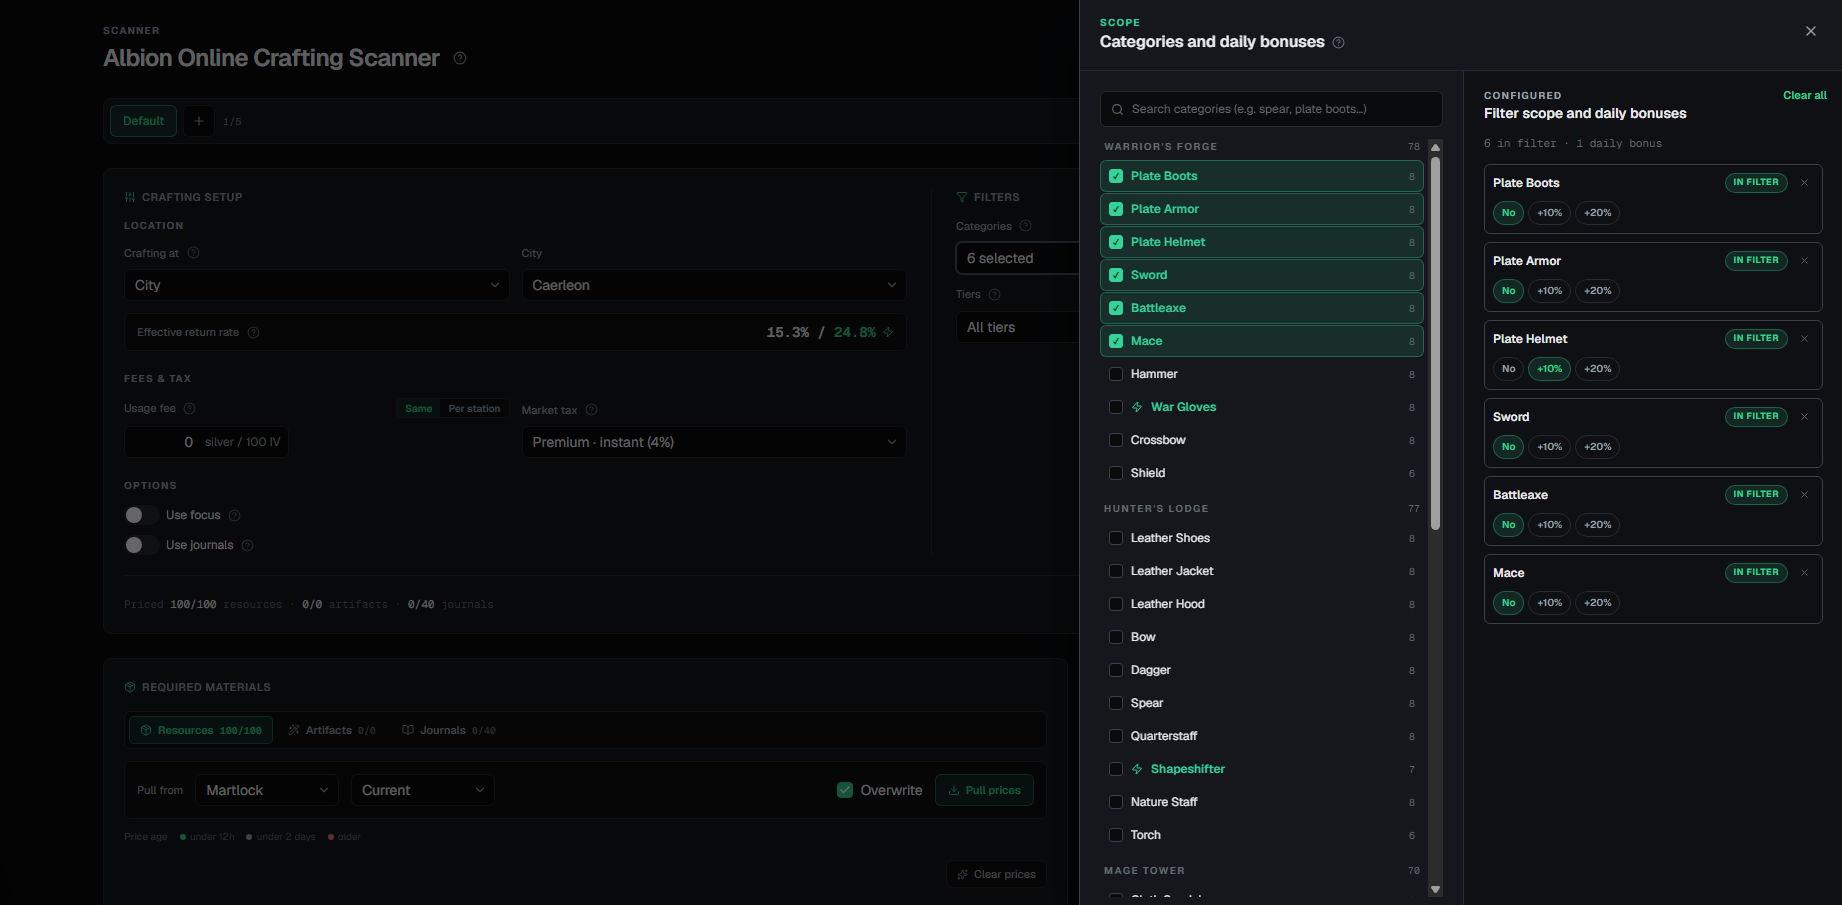Set Mace daily bonus to +20%

point(1598,603)
